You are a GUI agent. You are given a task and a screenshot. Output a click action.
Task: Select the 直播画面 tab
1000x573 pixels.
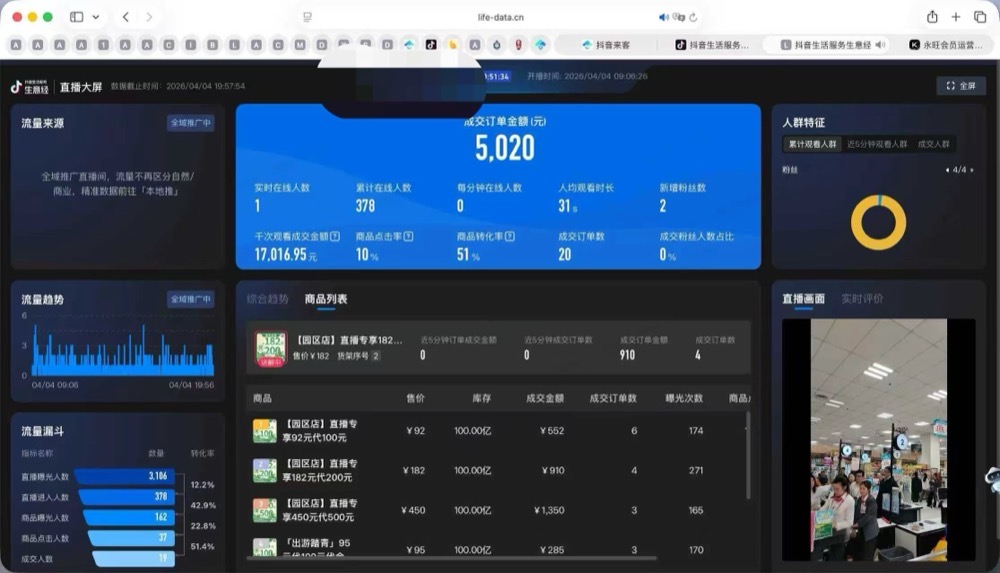tap(804, 299)
